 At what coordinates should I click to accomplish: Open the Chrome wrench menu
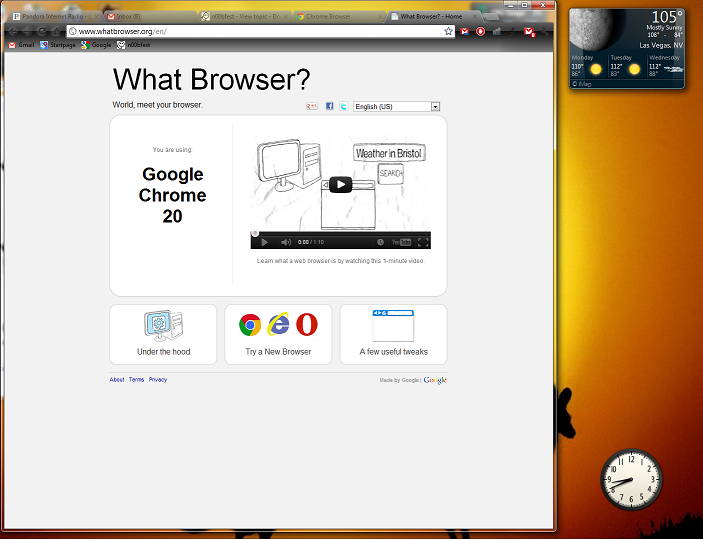(545, 31)
